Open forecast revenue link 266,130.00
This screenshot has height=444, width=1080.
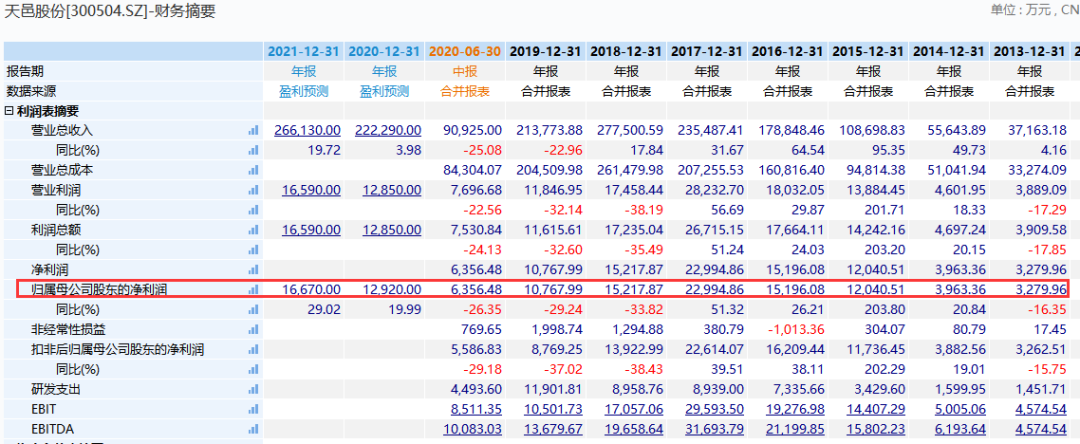click(307, 130)
